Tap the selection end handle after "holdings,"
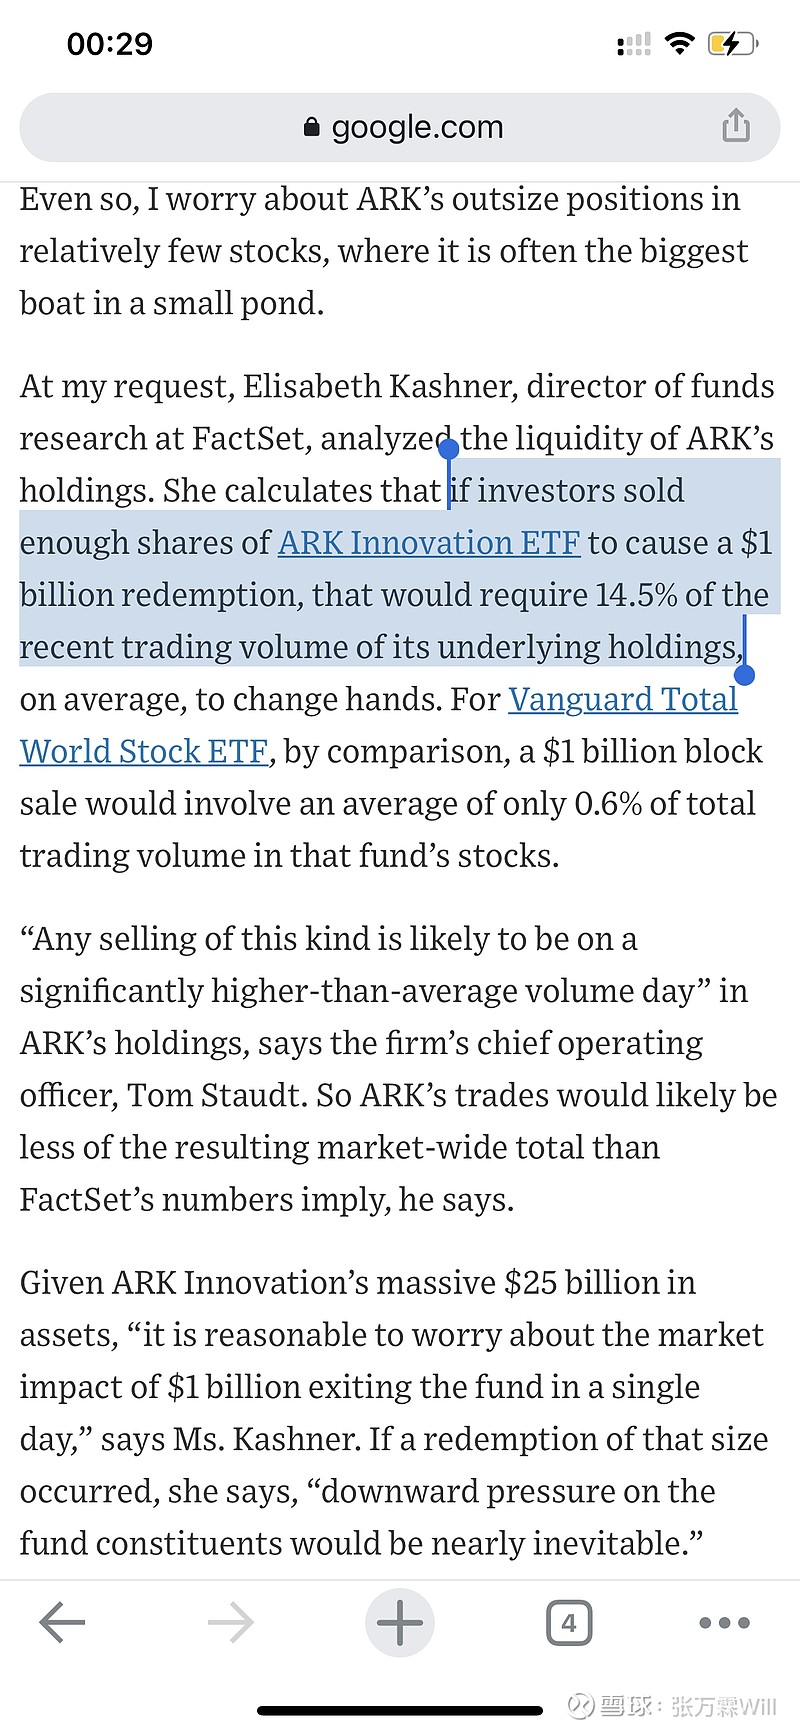The image size is (800, 1731). click(x=744, y=675)
